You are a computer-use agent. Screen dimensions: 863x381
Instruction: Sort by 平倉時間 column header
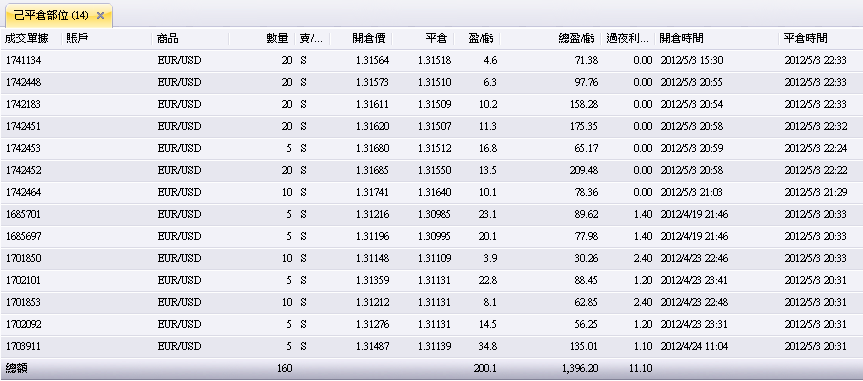point(806,39)
